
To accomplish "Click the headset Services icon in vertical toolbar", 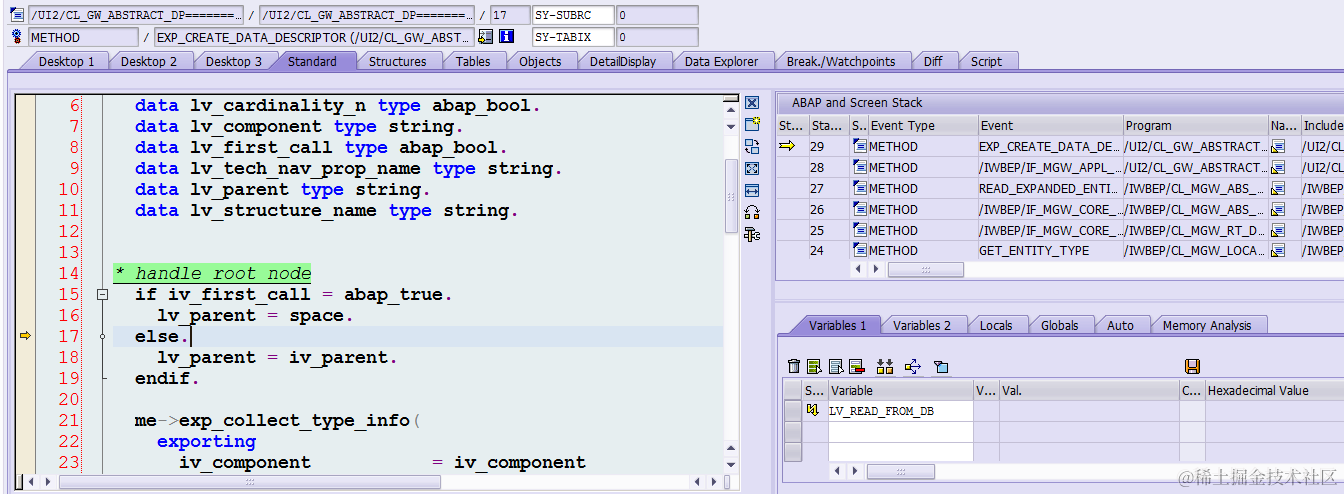I will coord(752,212).
